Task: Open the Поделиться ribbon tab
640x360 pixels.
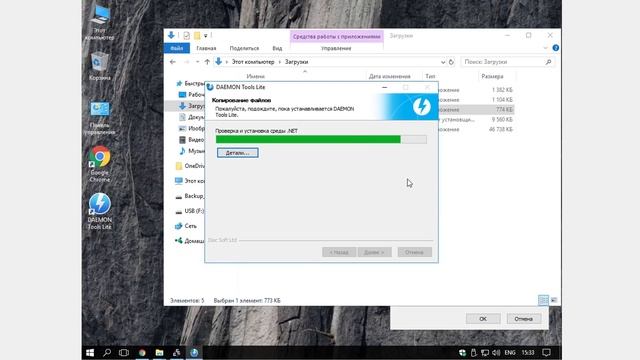Action: tap(244, 48)
